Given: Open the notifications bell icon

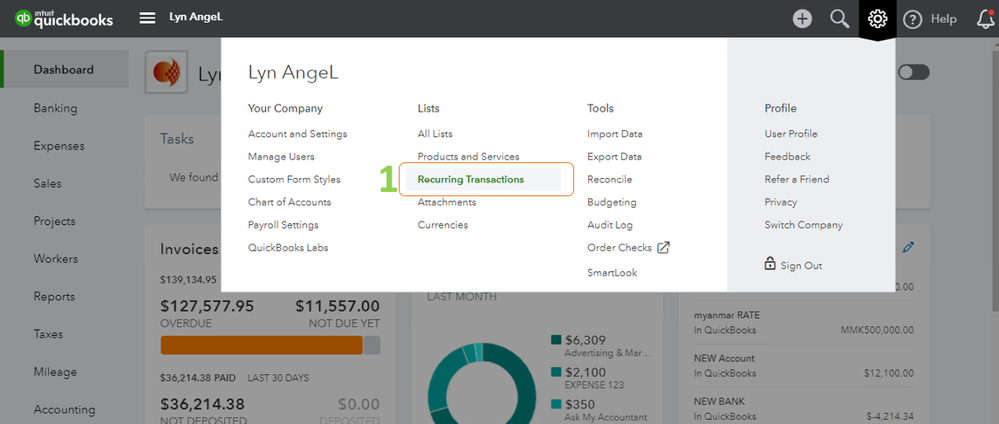Looking at the screenshot, I should (986, 19).
